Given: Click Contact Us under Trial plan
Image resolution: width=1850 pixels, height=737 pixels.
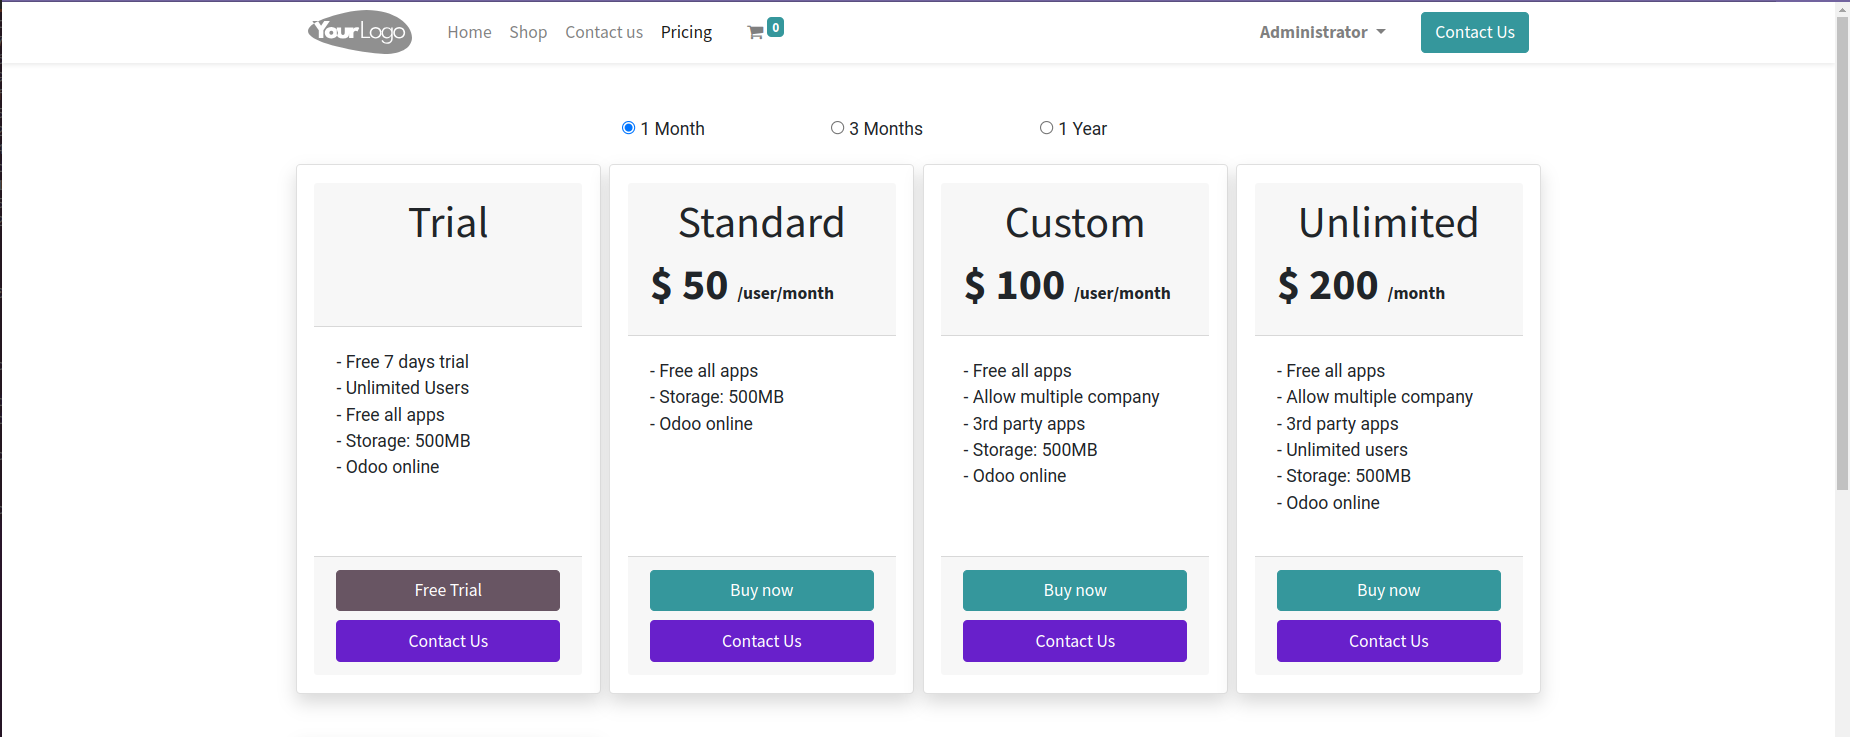Looking at the screenshot, I should tap(448, 641).
